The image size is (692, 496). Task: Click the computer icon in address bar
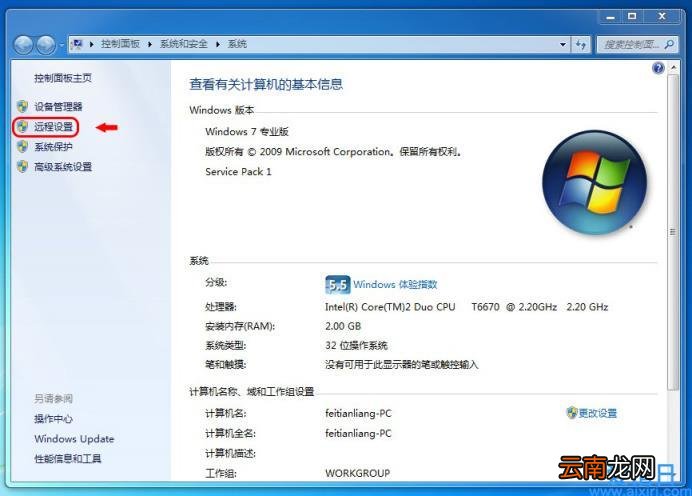(x=77, y=44)
